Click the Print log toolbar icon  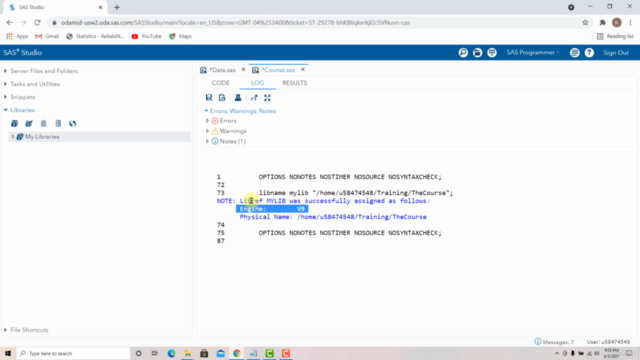click(238, 98)
